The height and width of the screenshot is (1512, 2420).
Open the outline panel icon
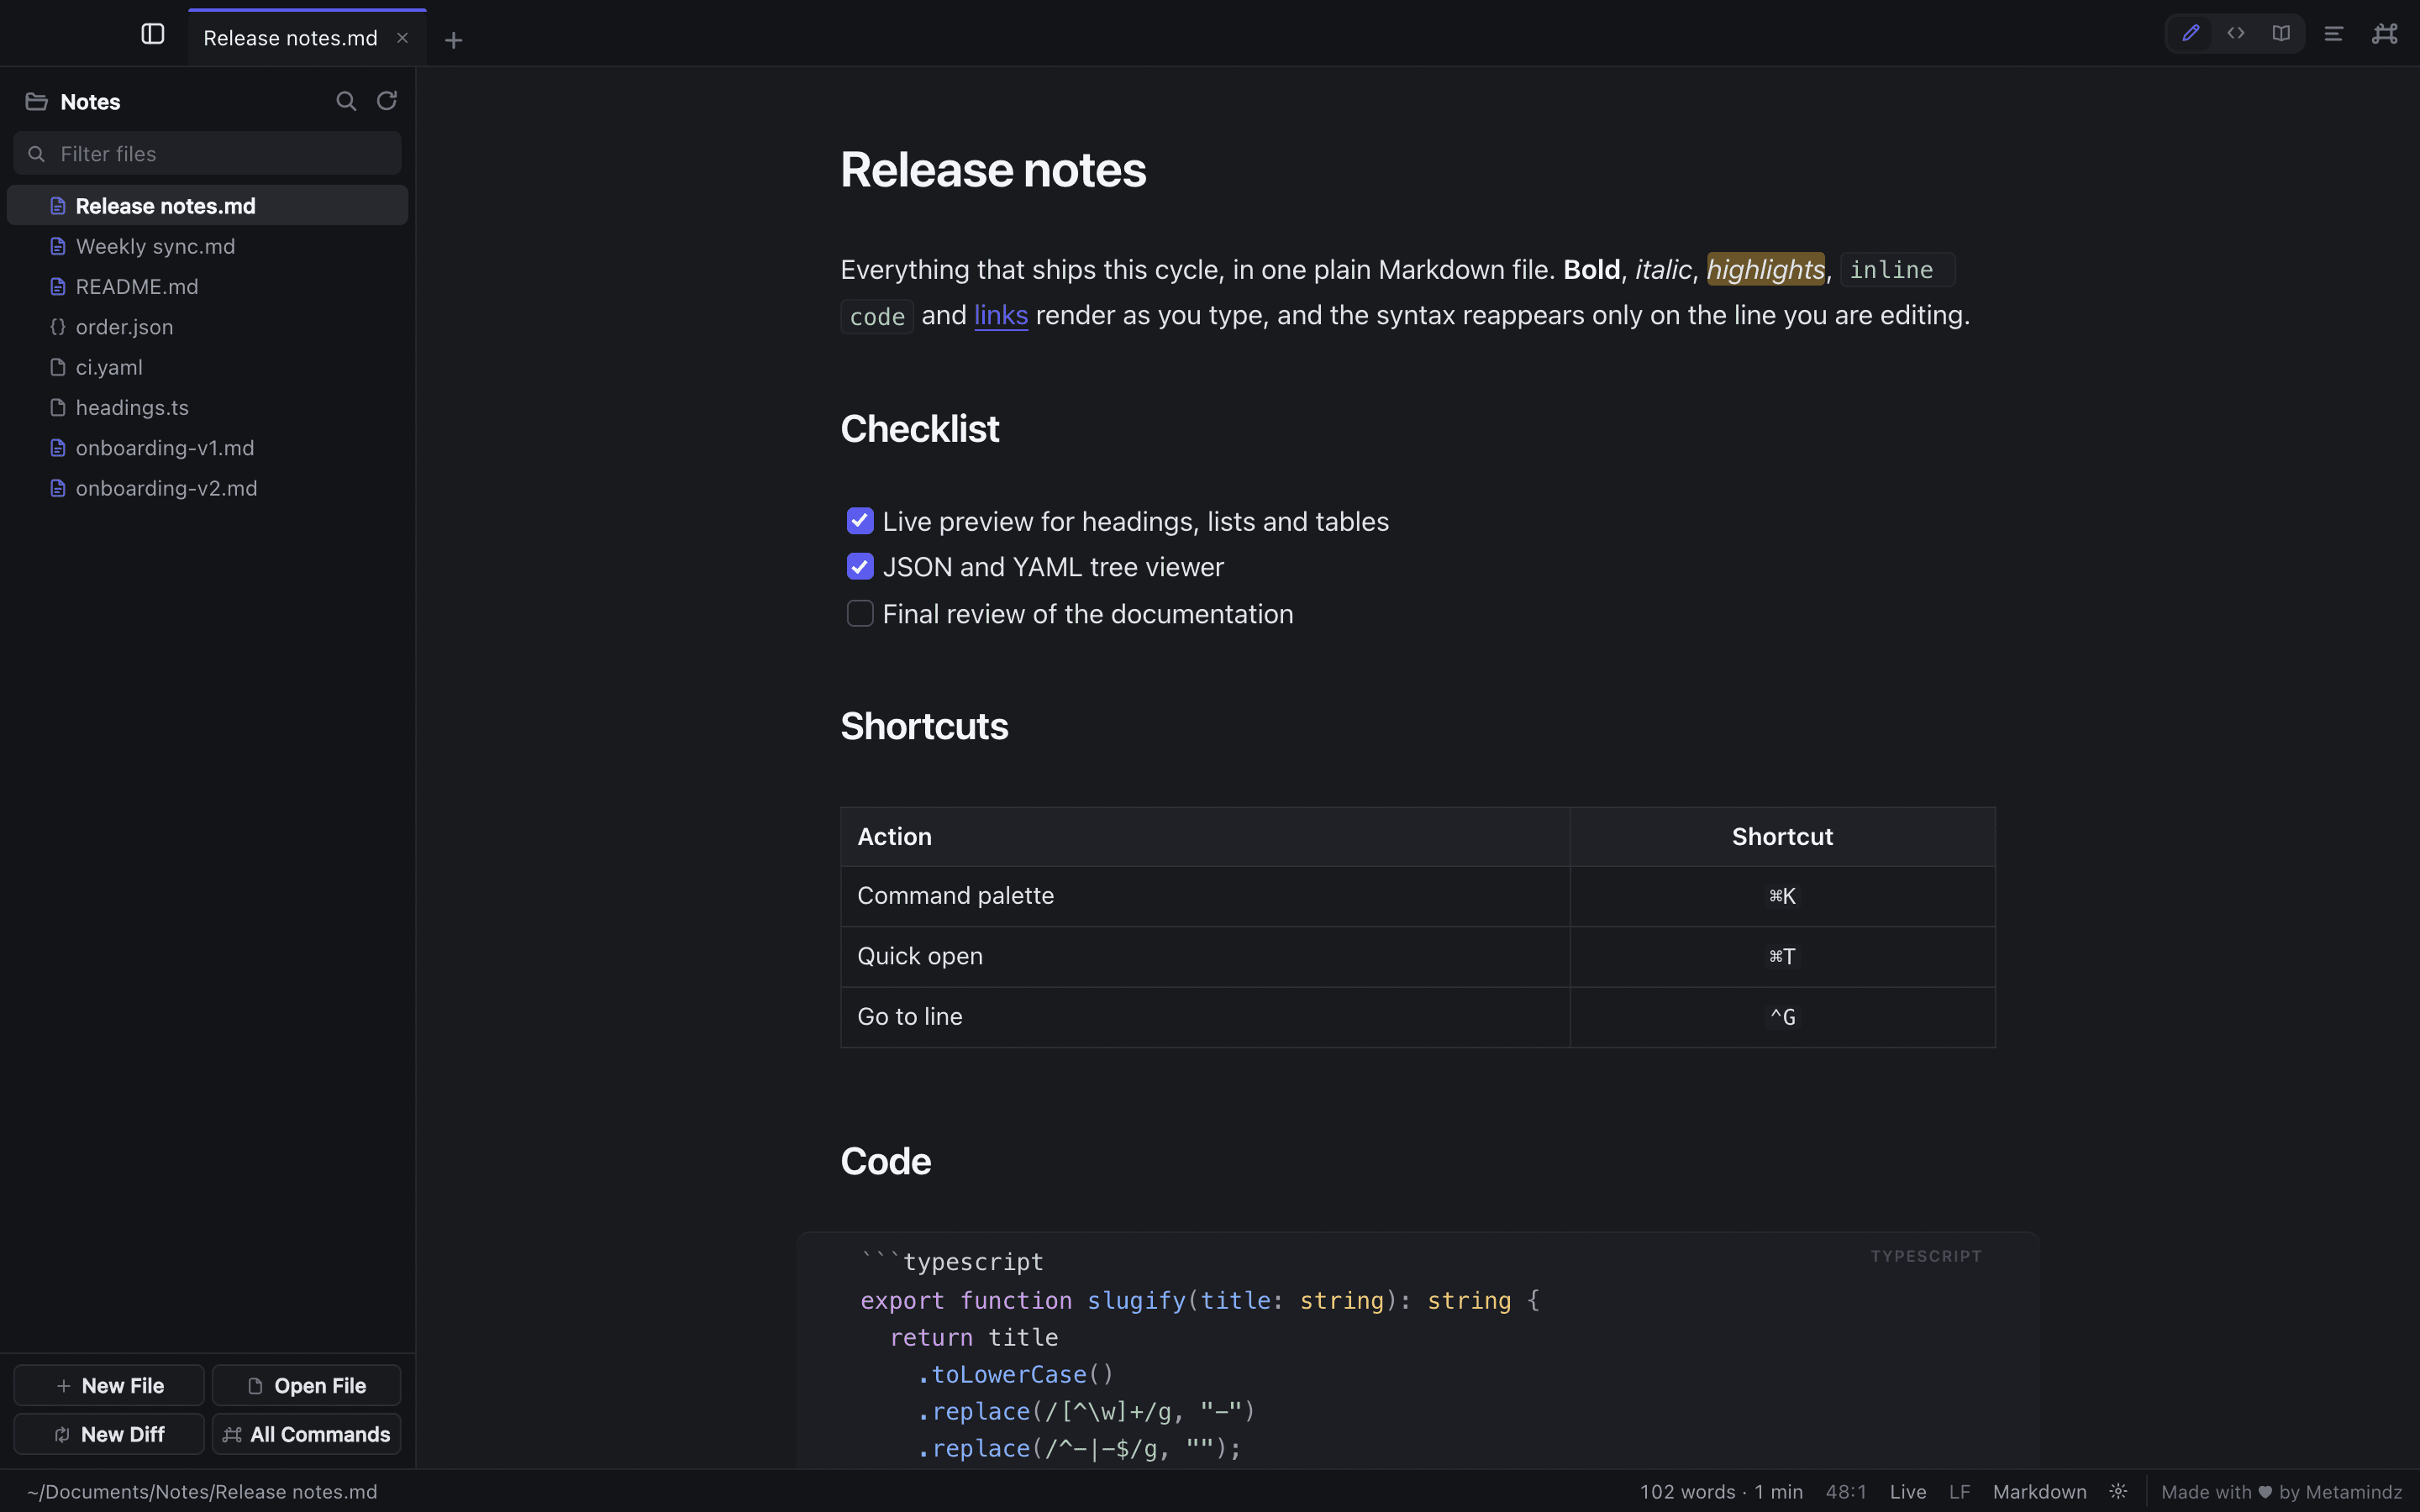(2333, 34)
